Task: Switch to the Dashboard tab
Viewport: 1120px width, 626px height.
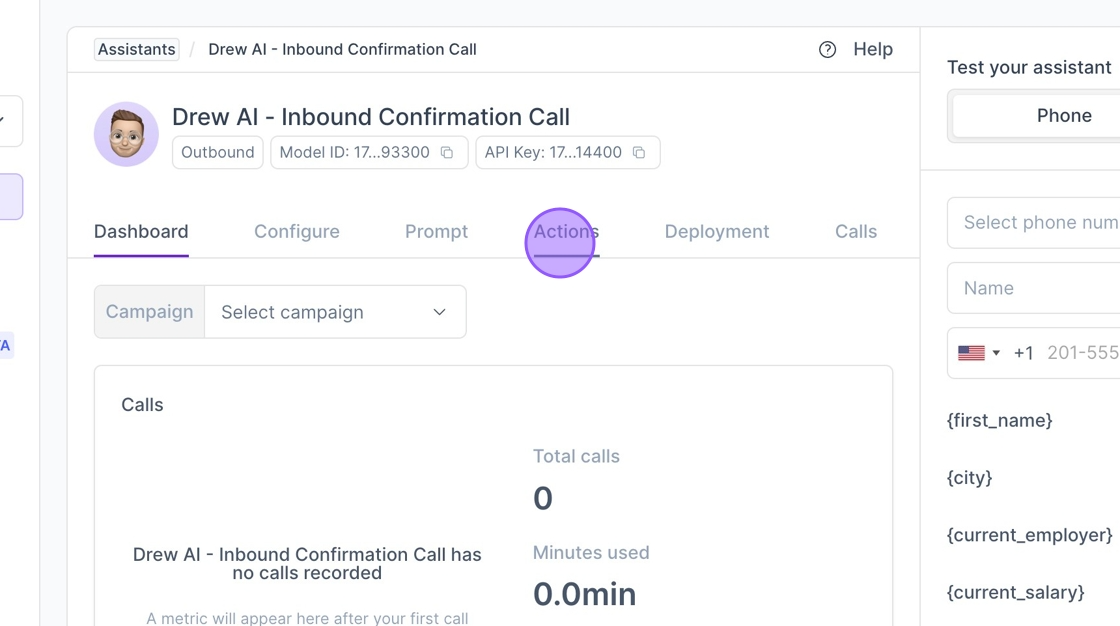Action: (x=141, y=232)
